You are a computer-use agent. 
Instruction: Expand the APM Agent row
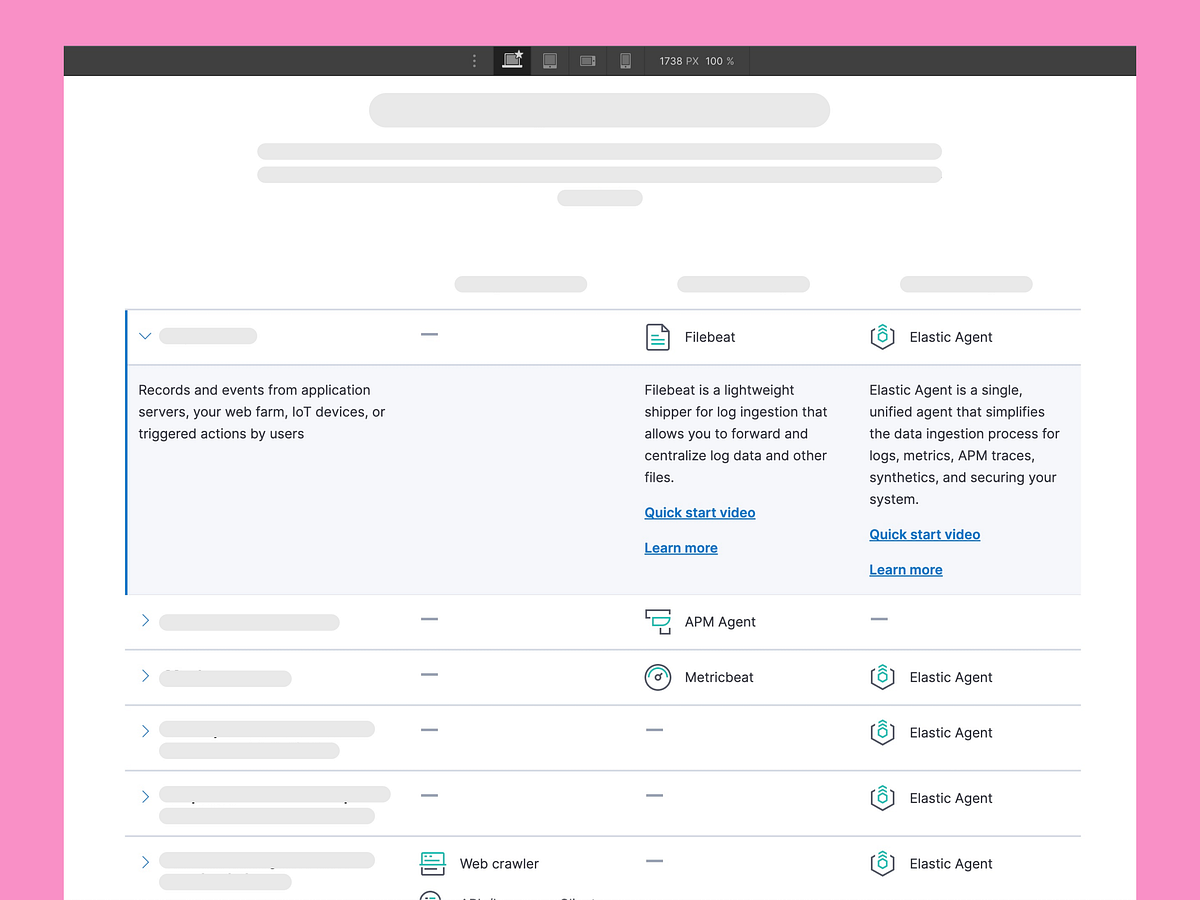(145, 620)
